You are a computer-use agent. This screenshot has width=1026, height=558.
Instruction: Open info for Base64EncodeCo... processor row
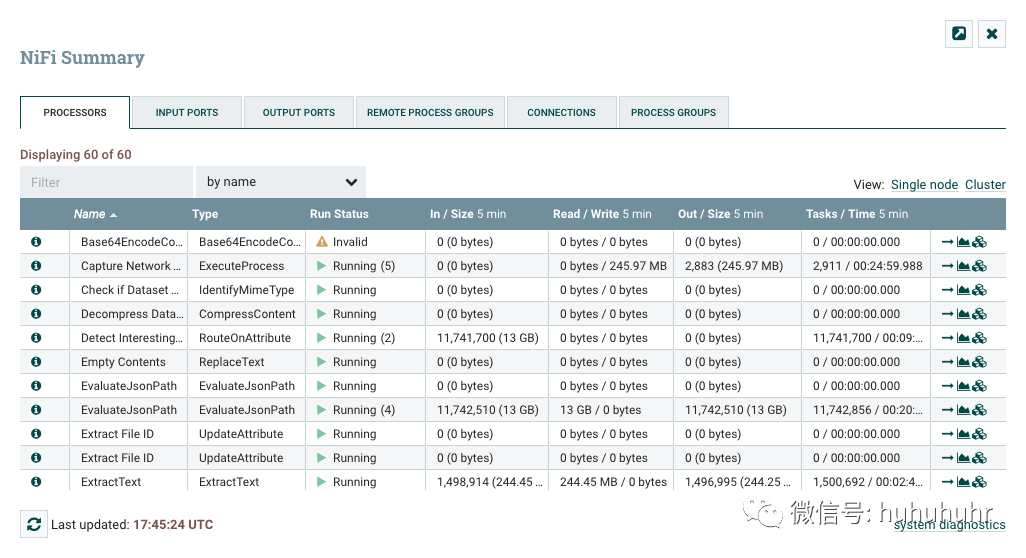point(36,241)
